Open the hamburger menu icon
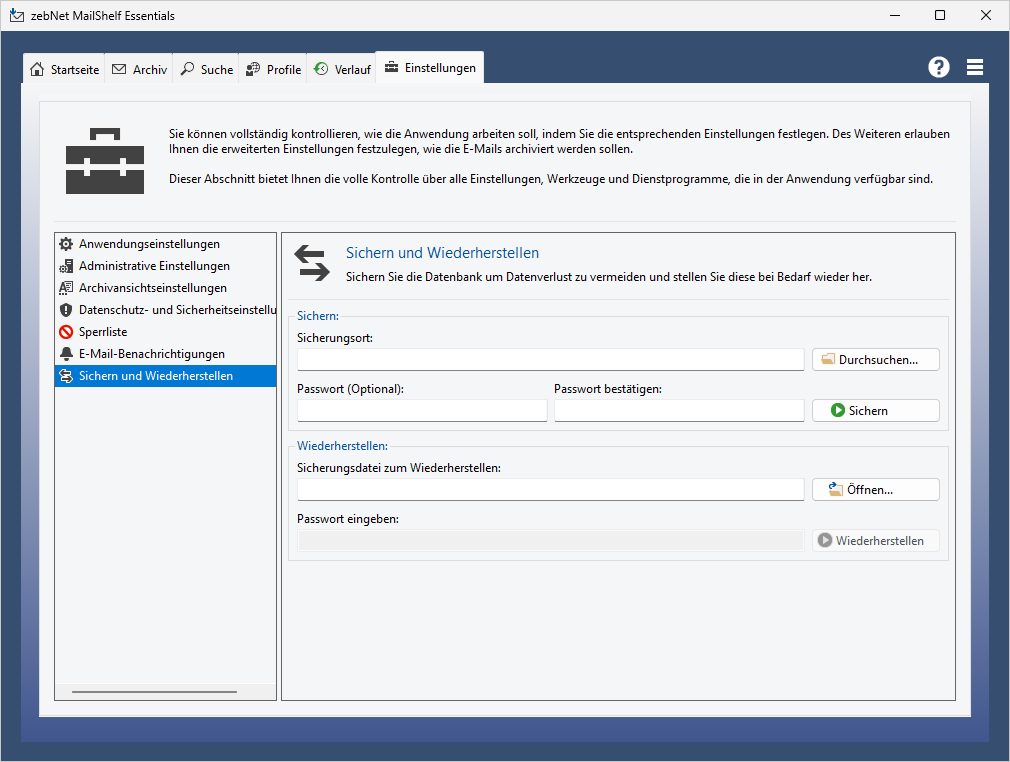The width and height of the screenshot is (1010, 762). pyautogui.click(x=975, y=67)
